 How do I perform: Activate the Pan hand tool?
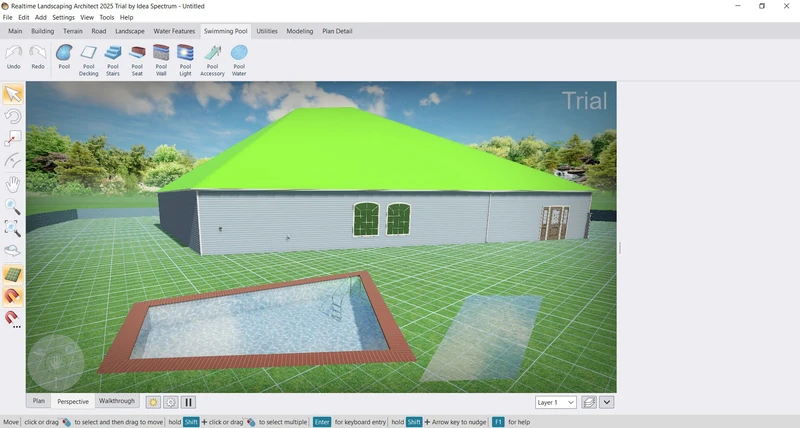point(13,184)
